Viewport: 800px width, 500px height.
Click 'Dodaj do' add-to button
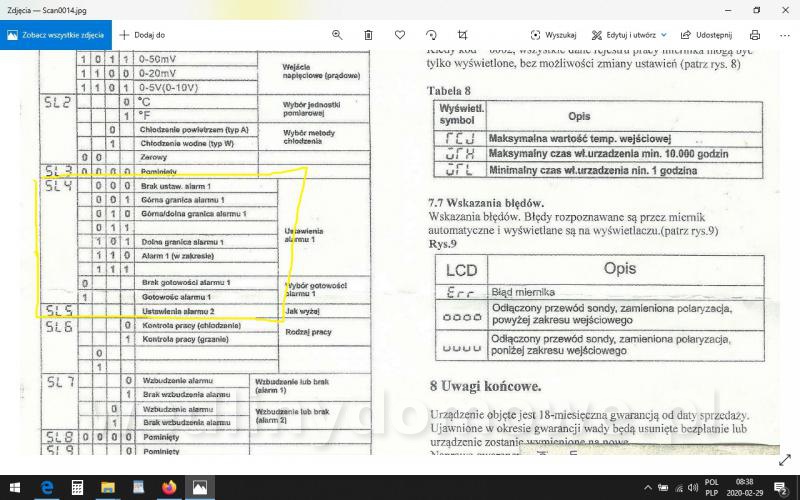(142, 35)
